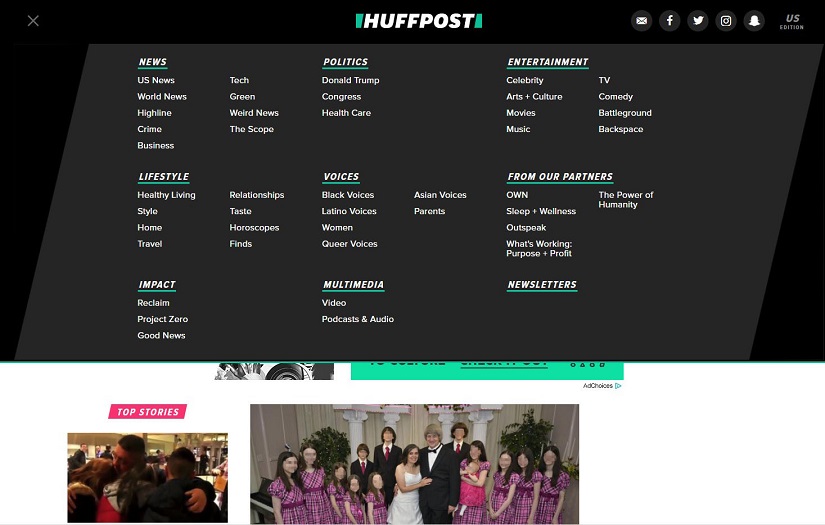Open the Politics section heading
Screen dimensions: 825x525
pos(345,62)
